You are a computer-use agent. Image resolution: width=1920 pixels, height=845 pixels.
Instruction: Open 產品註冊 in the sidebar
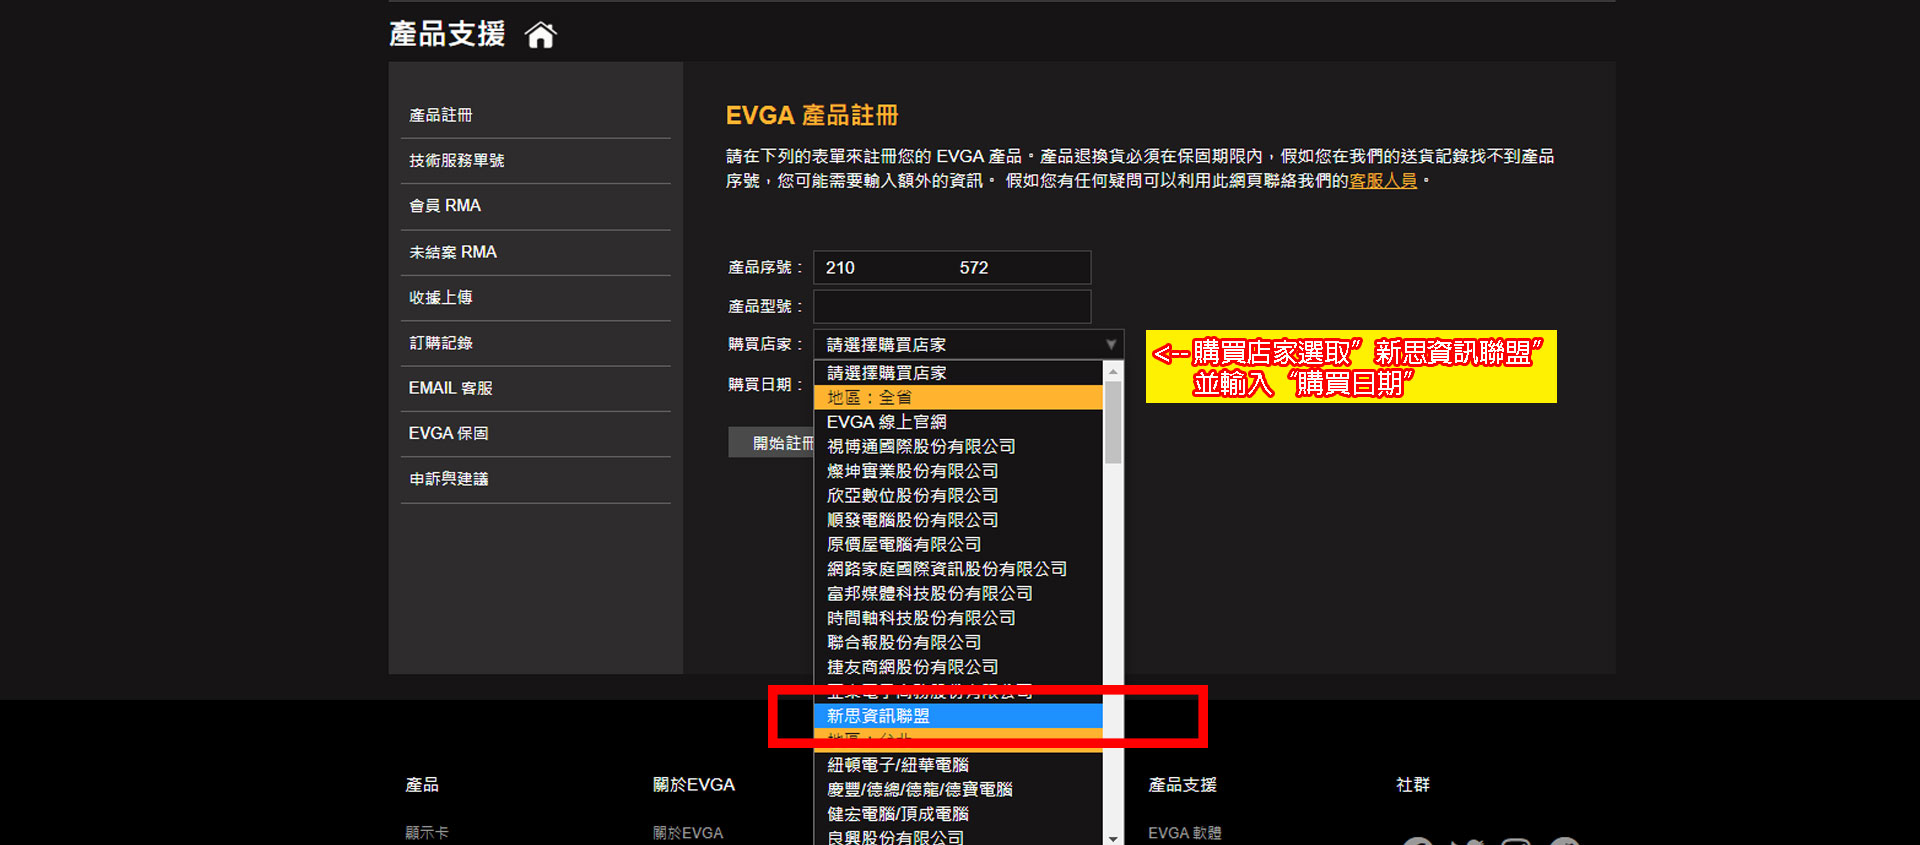click(x=441, y=115)
